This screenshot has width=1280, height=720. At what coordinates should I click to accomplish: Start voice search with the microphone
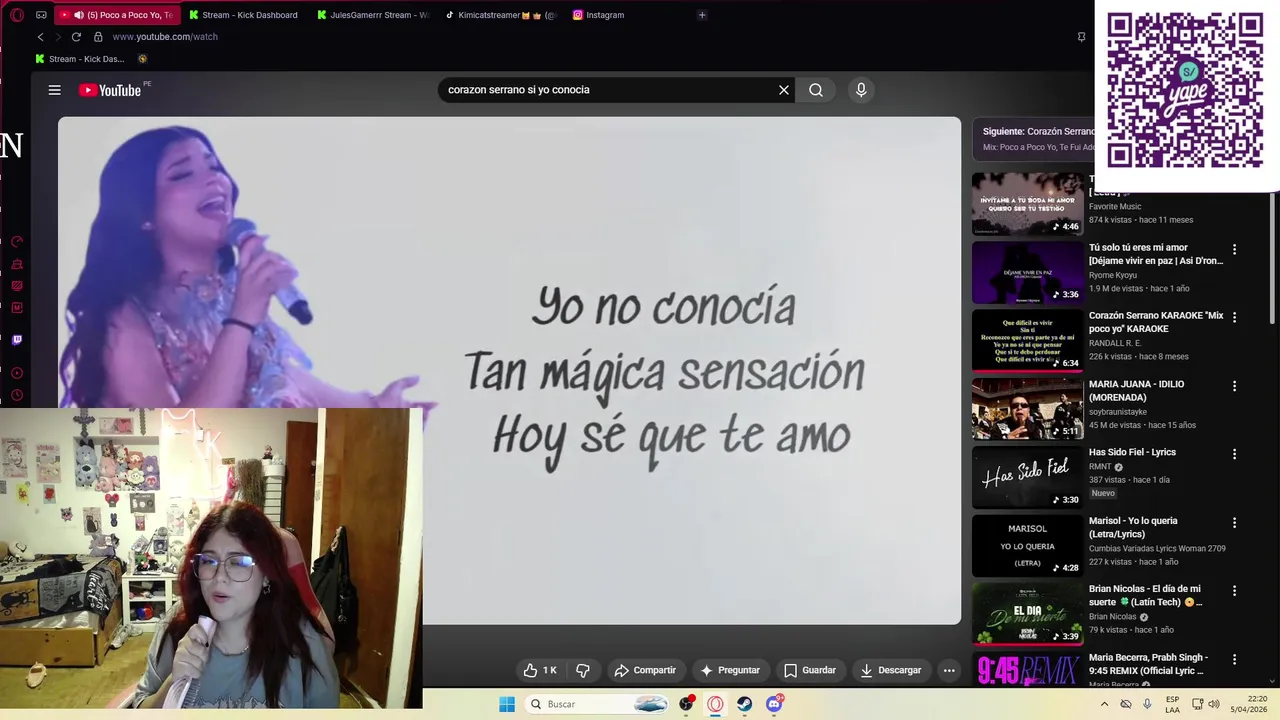click(861, 90)
